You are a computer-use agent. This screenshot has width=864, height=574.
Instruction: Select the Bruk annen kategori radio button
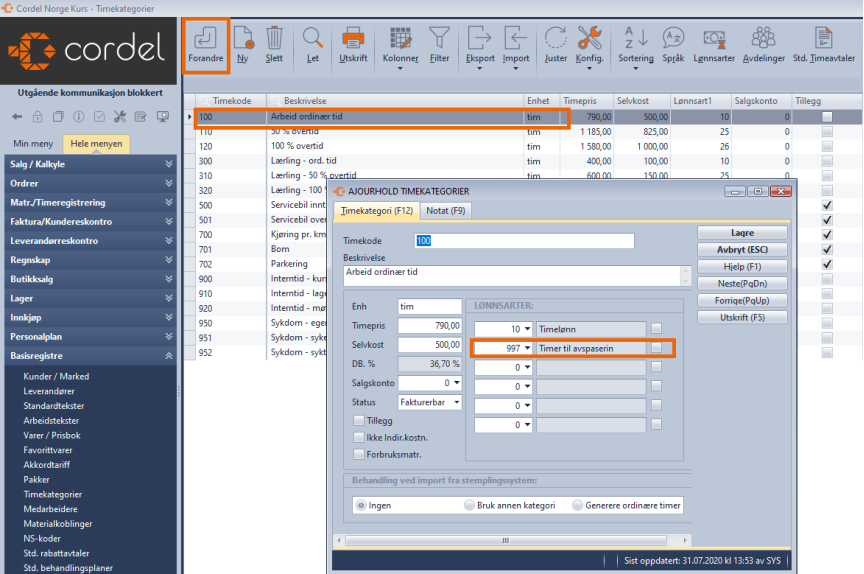pyautogui.click(x=469, y=505)
